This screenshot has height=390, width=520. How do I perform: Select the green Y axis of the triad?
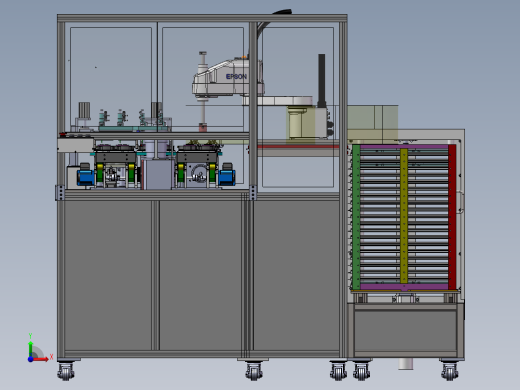point(30,348)
